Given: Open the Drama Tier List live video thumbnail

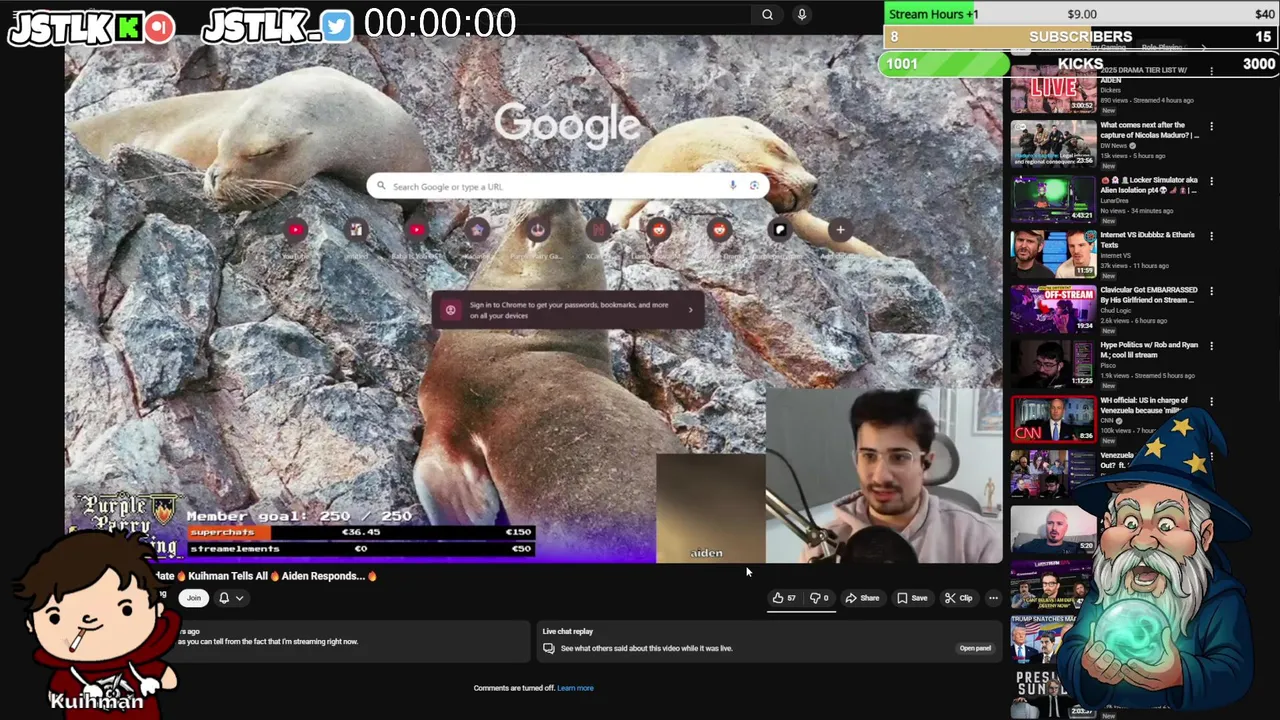Looking at the screenshot, I should (x=1053, y=91).
